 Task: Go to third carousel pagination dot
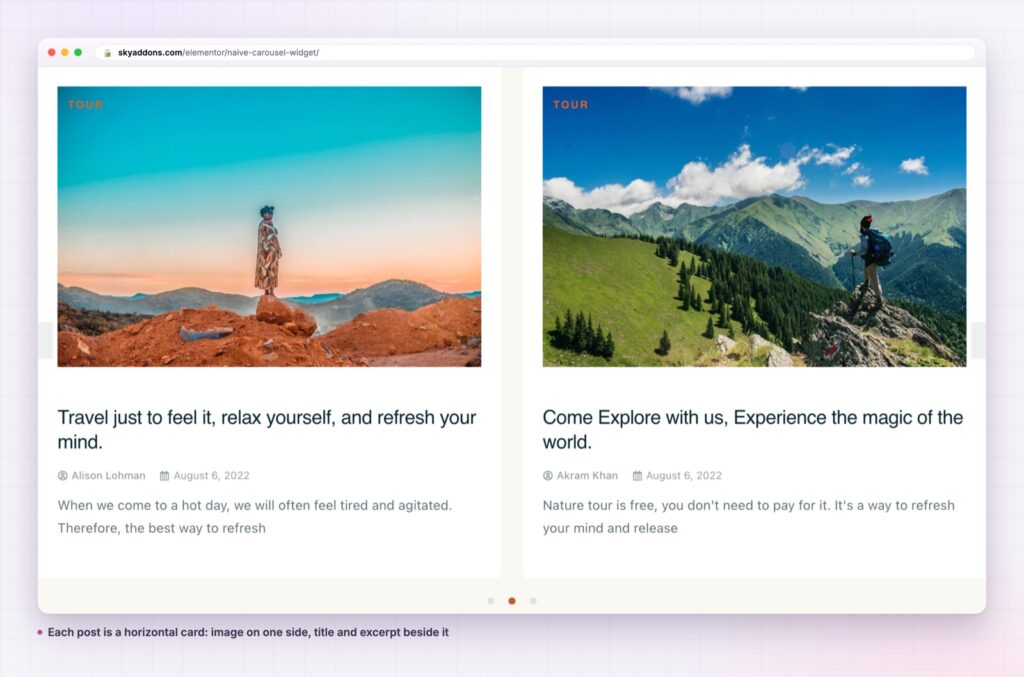533,601
